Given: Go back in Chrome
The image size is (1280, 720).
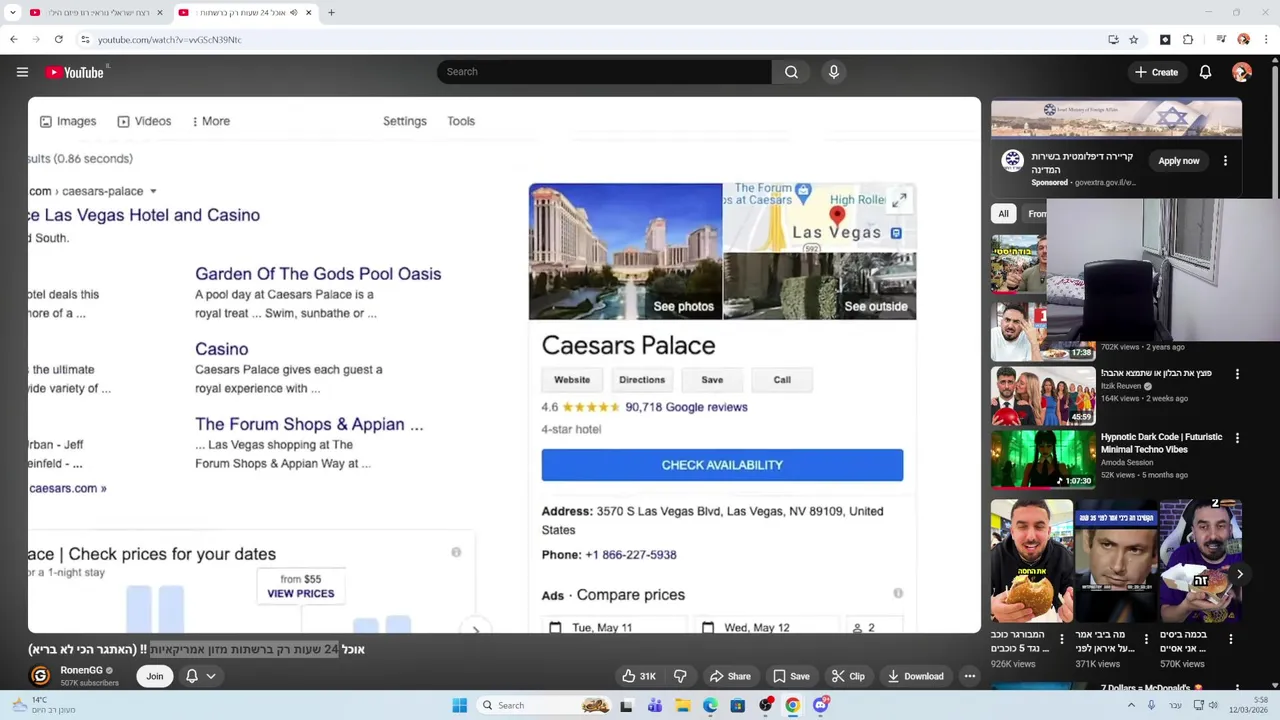Looking at the screenshot, I should tap(13, 39).
